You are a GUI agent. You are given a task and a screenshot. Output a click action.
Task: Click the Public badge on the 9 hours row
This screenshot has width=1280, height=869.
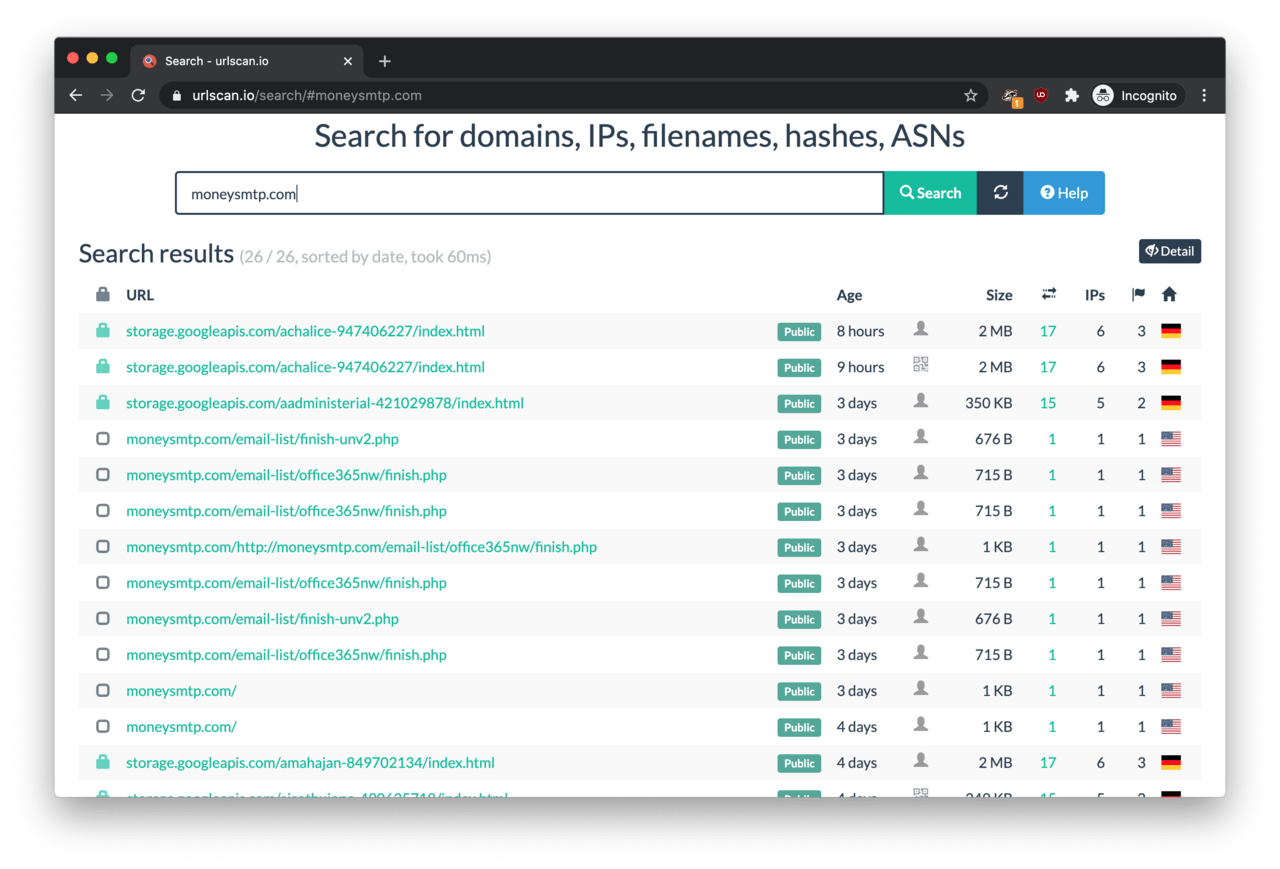click(x=799, y=368)
